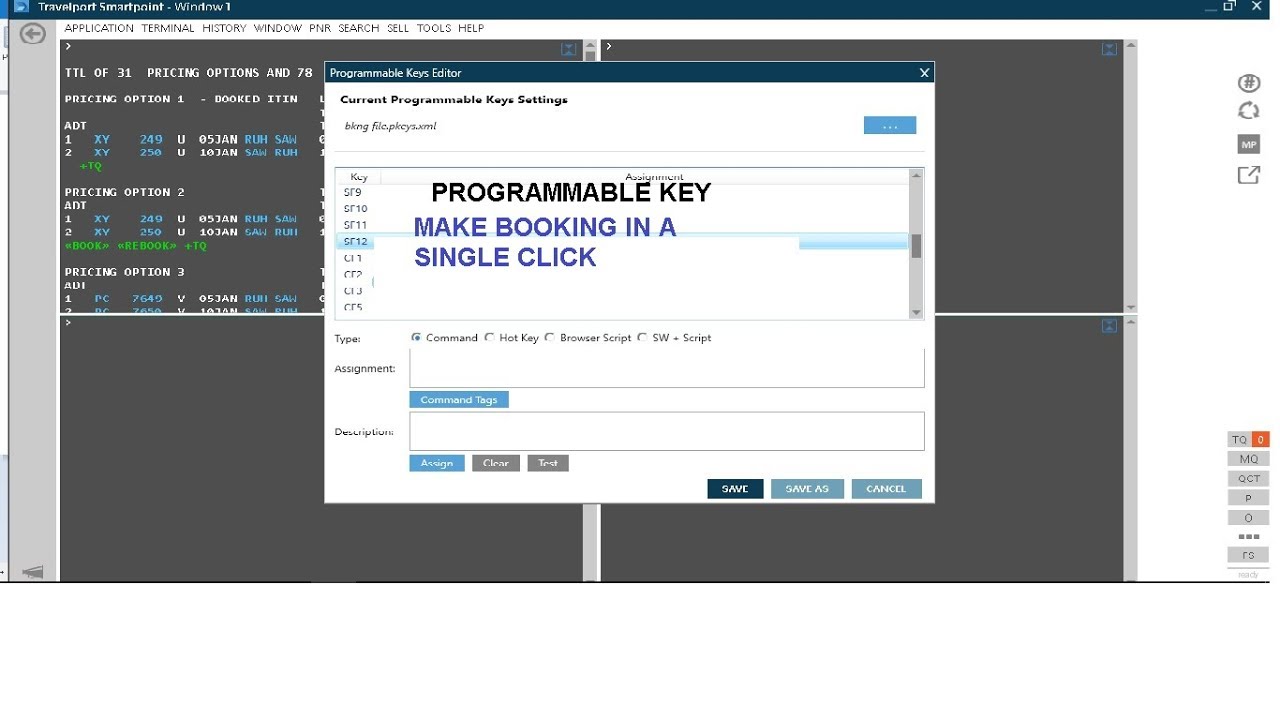This screenshot has height=720, width=1280.
Task: Click the Key column header
Action: (x=359, y=177)
